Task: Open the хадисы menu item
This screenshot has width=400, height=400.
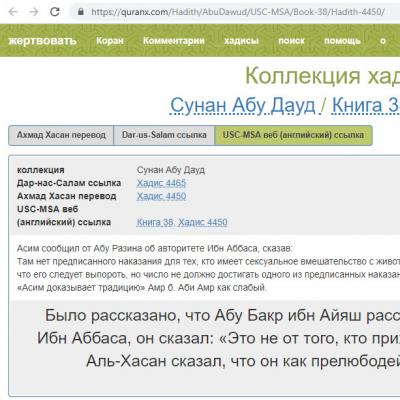Action: [x=241, y=41]
